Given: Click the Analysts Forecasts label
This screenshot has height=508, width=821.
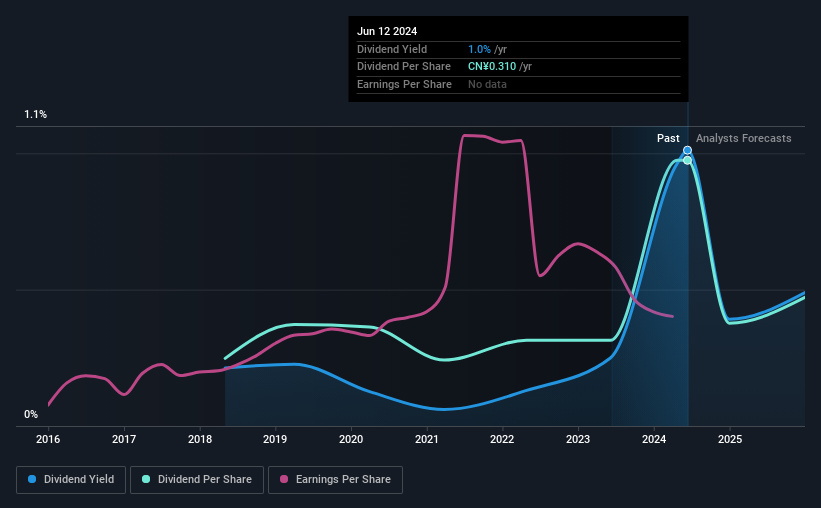Looking at the screenshot, I should [x=744, y=138].
